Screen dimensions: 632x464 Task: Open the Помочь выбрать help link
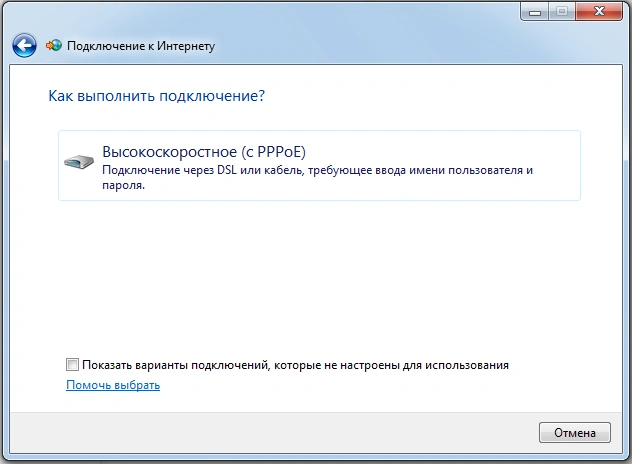[x=113, y=385]
